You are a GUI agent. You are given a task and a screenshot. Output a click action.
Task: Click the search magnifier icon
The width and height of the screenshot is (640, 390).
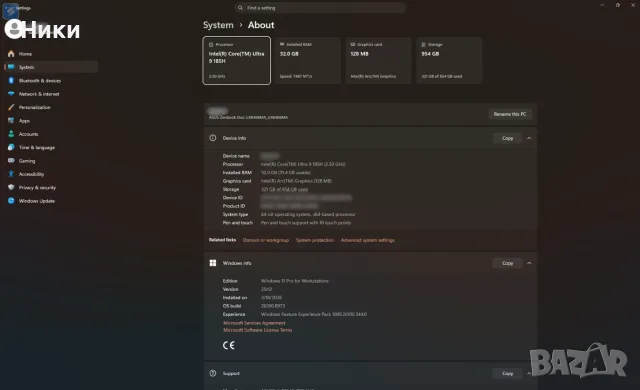tap(240, 8)
